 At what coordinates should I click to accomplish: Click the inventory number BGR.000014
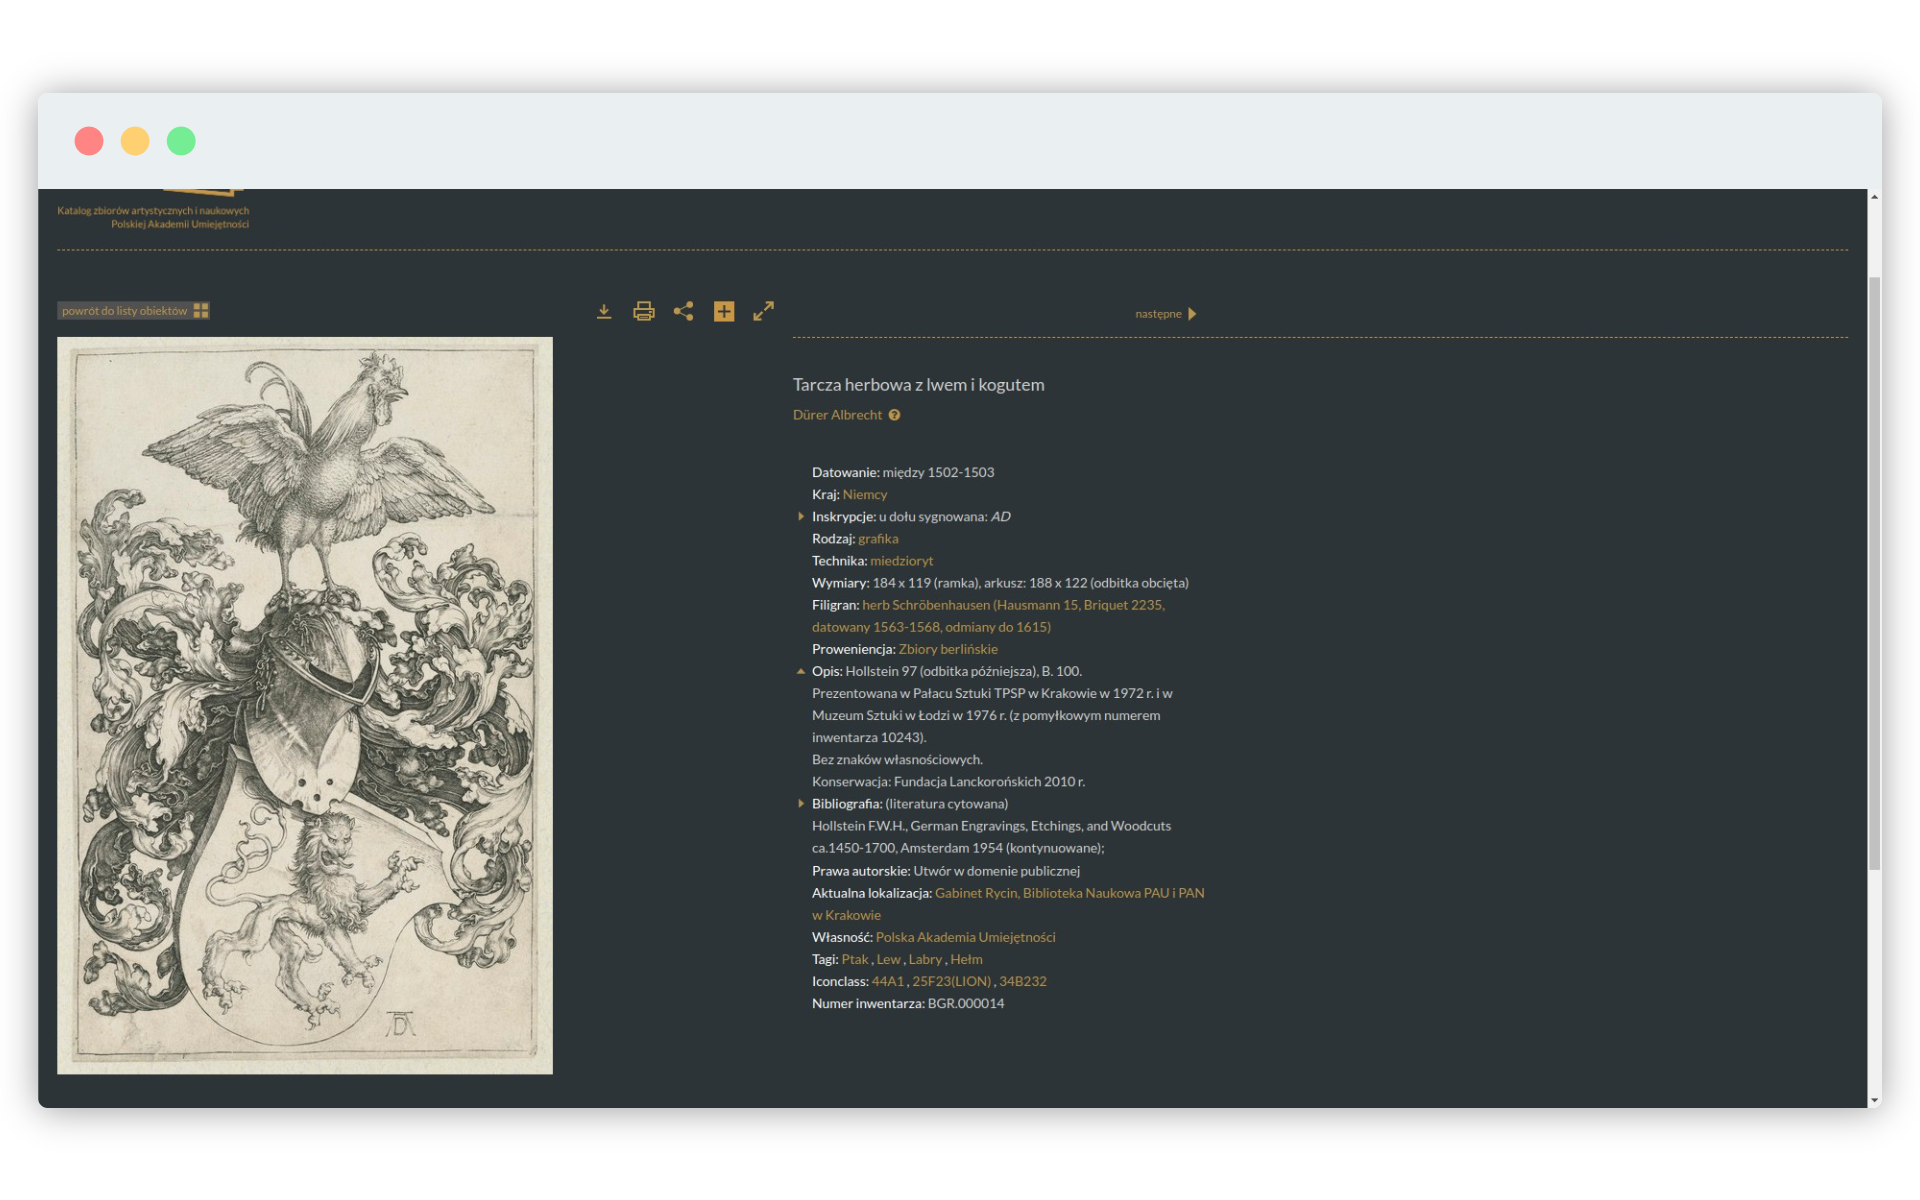pyautogui.click(x=966, y=1003)
